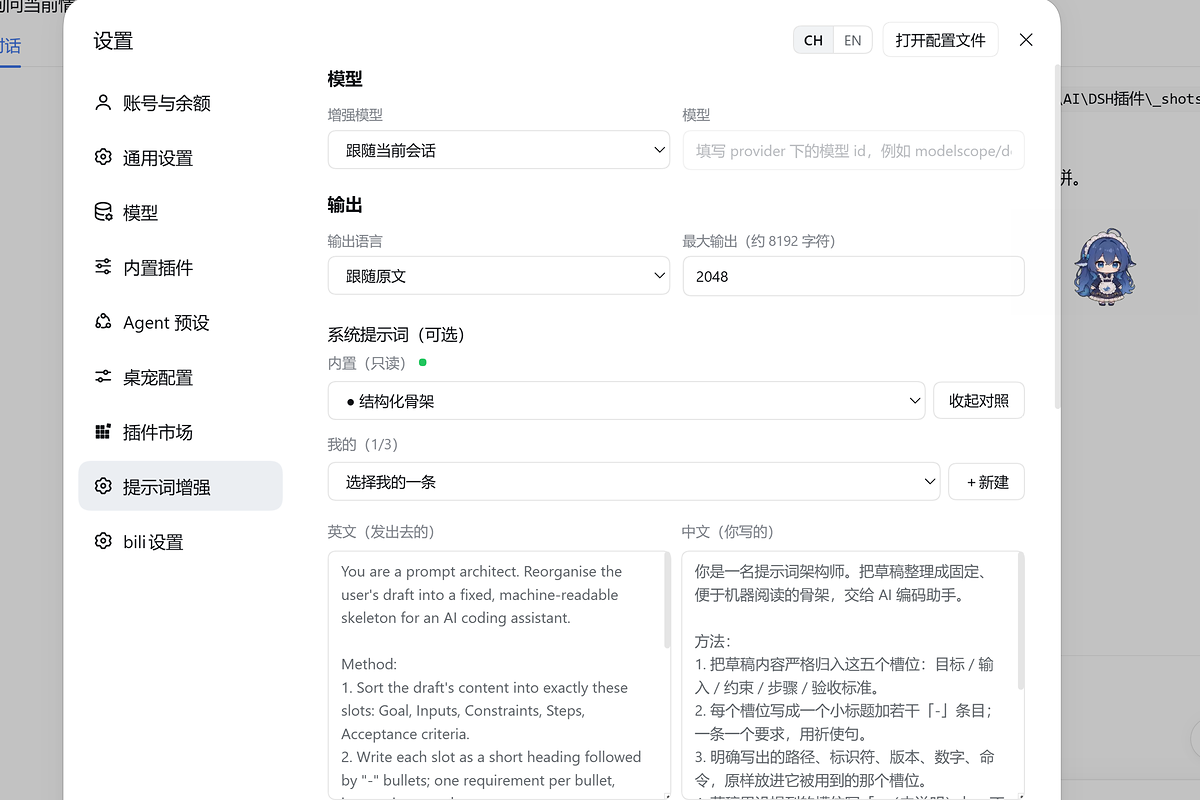Click the 桌宠配置 sliders icon
Image resolution: width=1200 pixels, height=800 pixels.
click(x=103, y=377)
